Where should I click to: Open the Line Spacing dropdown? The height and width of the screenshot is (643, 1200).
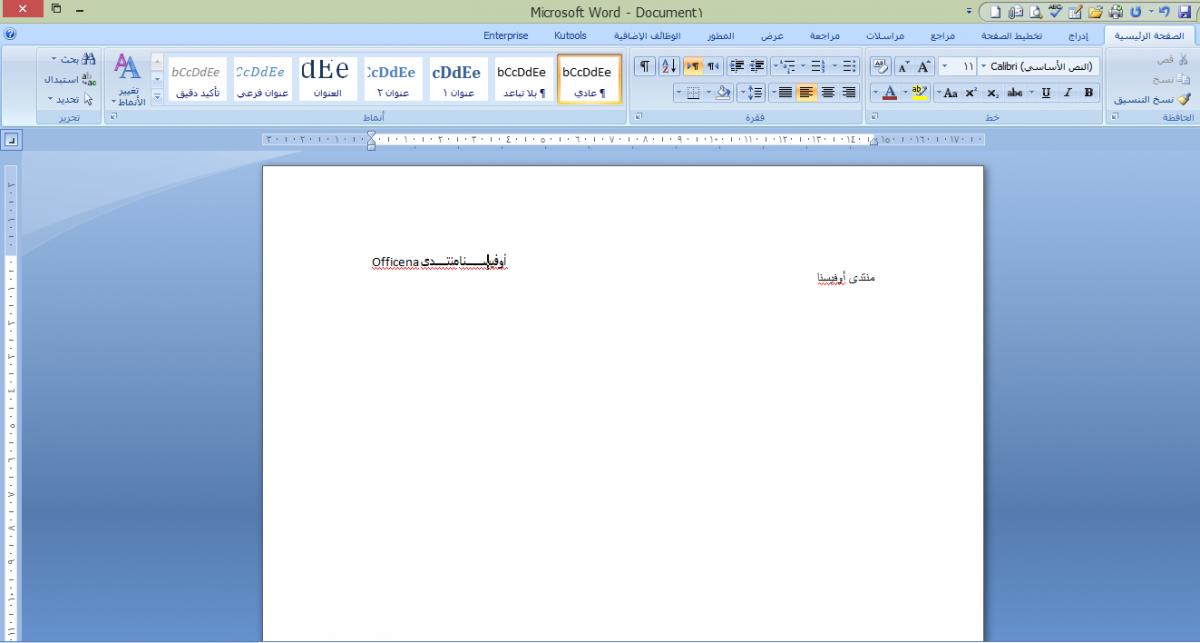(752, 93)
